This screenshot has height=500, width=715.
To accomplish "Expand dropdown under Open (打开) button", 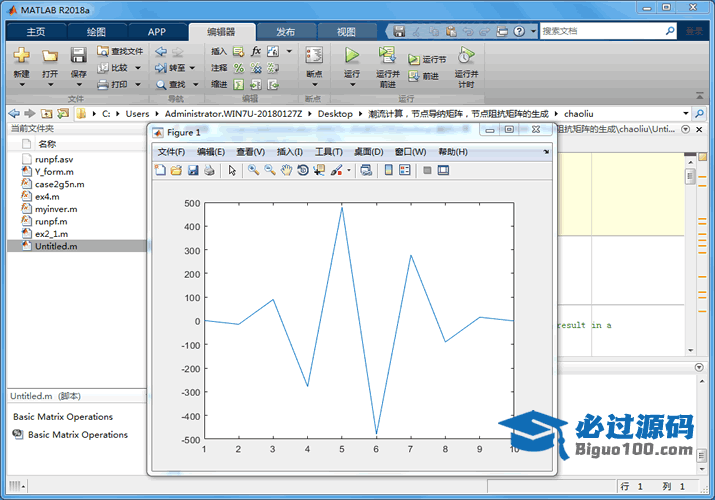I will point(50,84).
